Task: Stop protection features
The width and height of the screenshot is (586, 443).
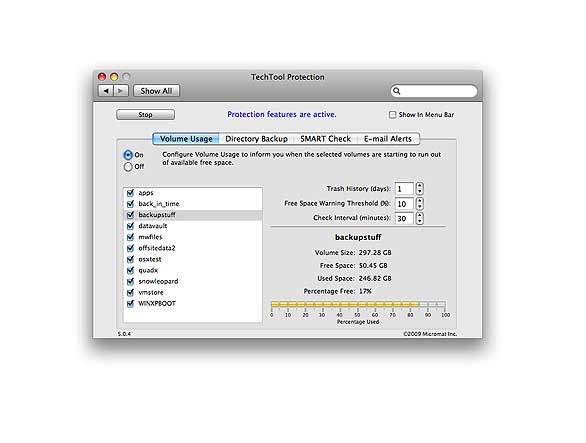Action: pyautogui.click(x=145, y=114)
